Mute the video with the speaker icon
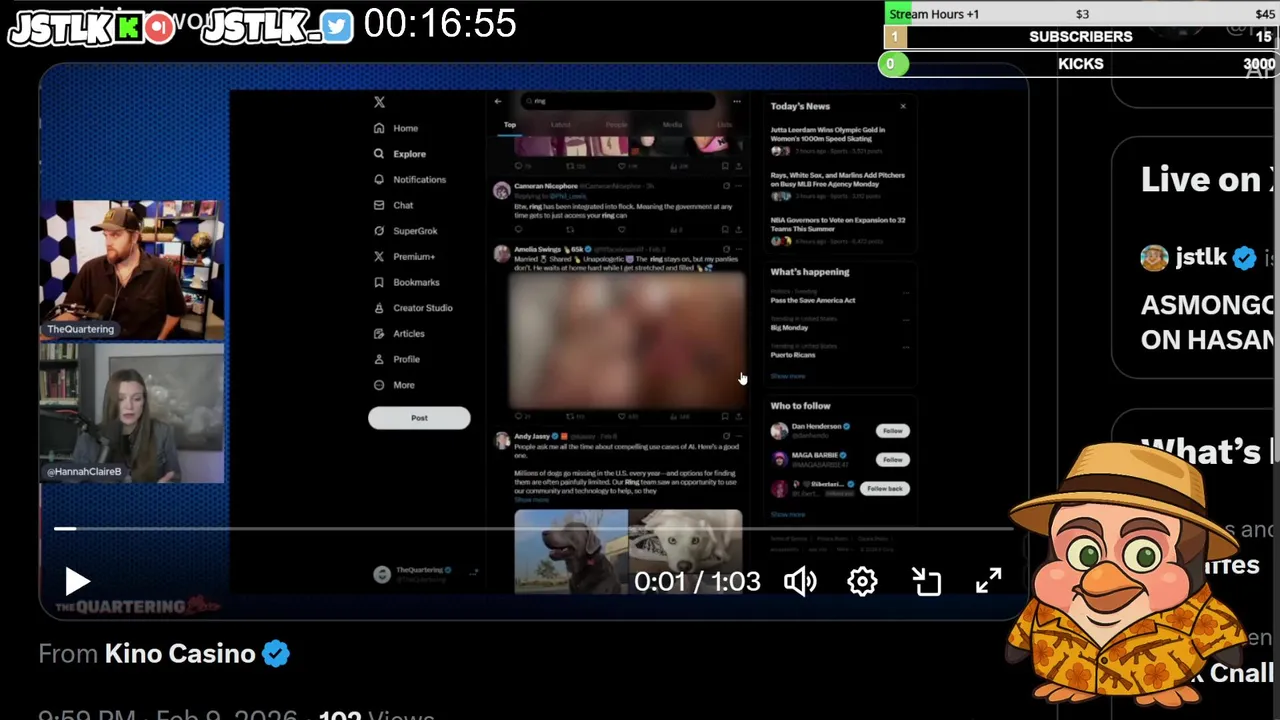1280x720 pixels. (x=800, y=581)
